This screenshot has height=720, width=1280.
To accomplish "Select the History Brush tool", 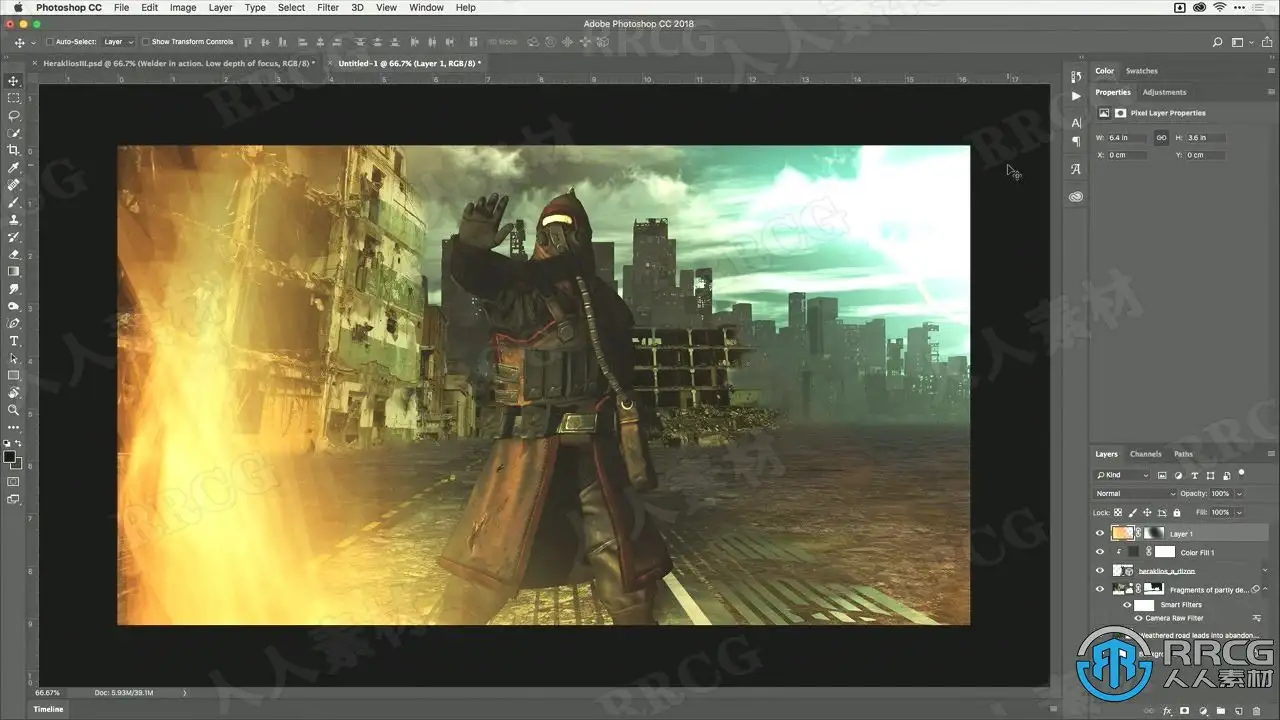I will tap(14, 237).
